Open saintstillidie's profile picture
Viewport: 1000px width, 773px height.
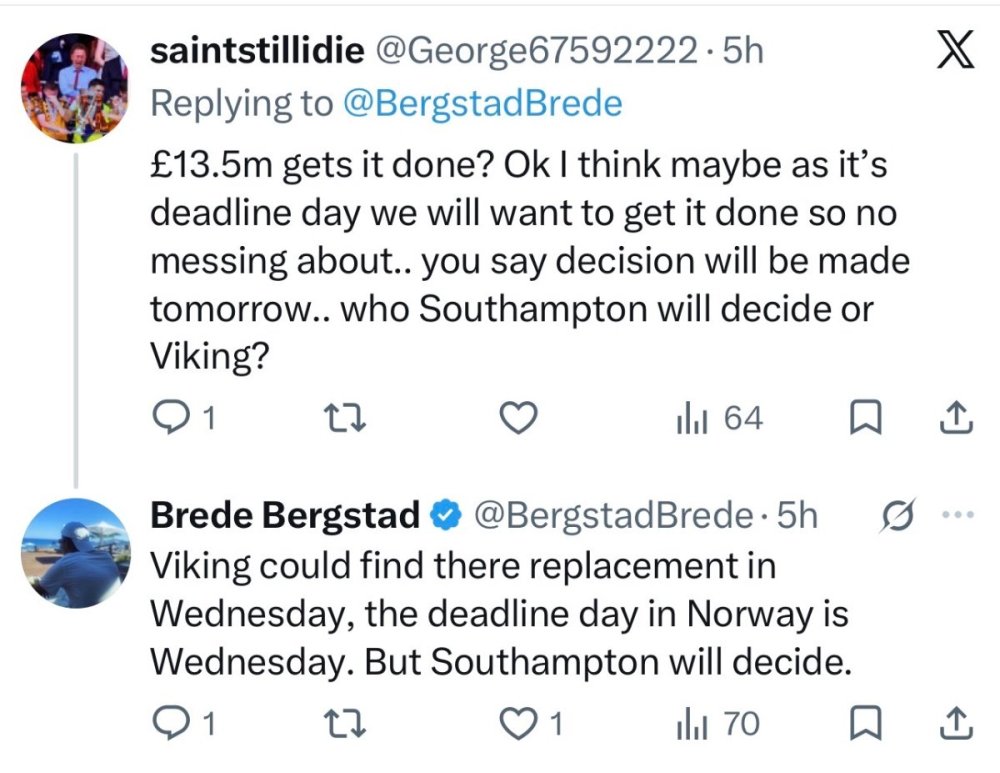coord(75,88)
